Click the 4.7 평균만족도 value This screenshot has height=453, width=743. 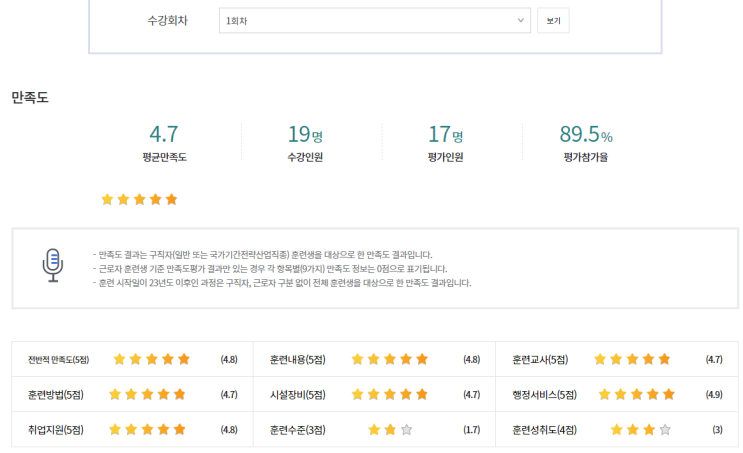click(164, 135)
